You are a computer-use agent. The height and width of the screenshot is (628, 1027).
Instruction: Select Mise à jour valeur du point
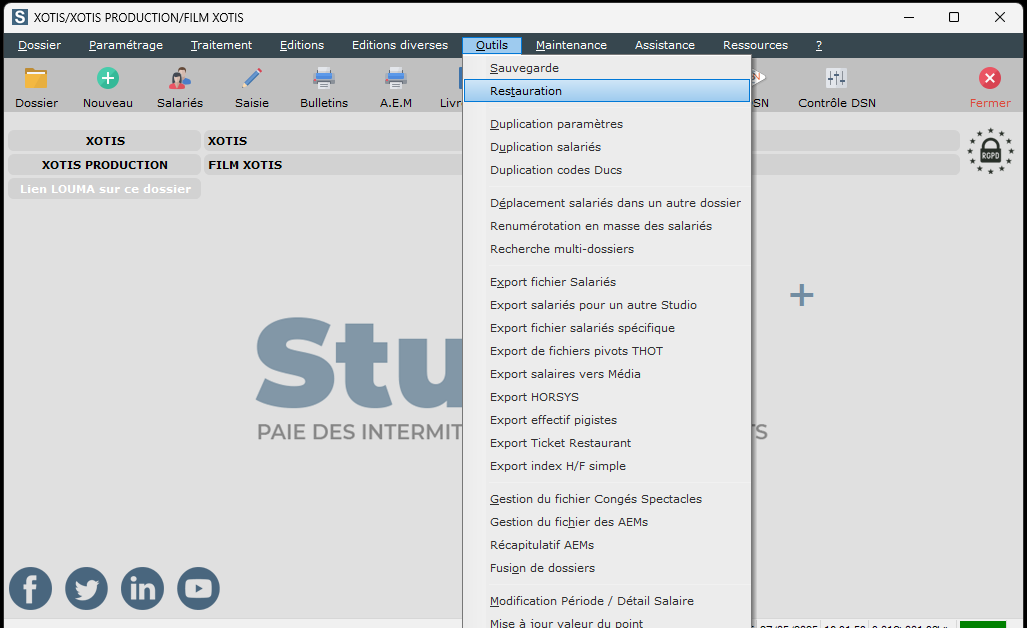pos(607,623)
